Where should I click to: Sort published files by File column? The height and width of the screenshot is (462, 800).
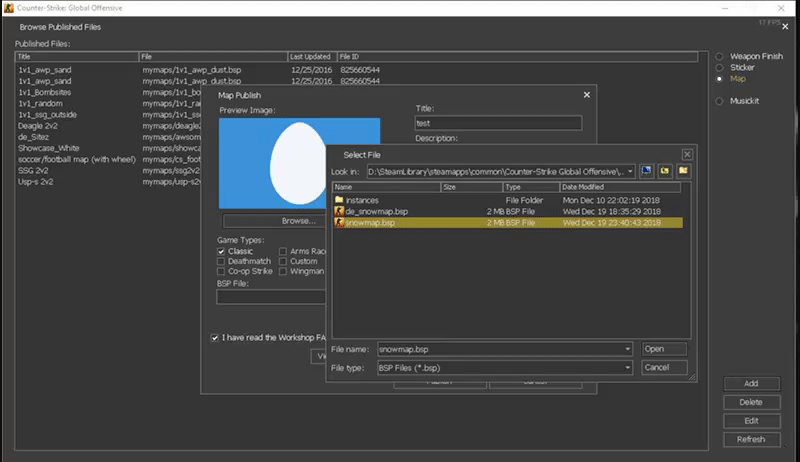tap(213, 57)
